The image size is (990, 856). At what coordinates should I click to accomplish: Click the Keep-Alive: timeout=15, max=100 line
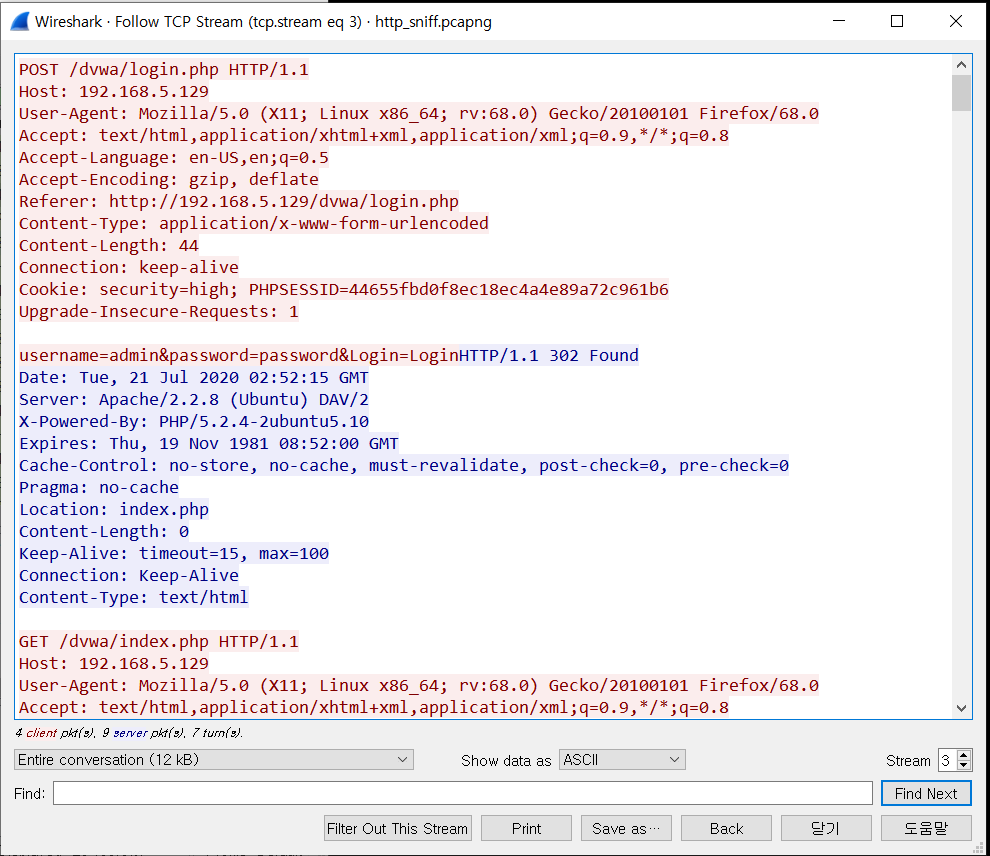pos(174,554)
